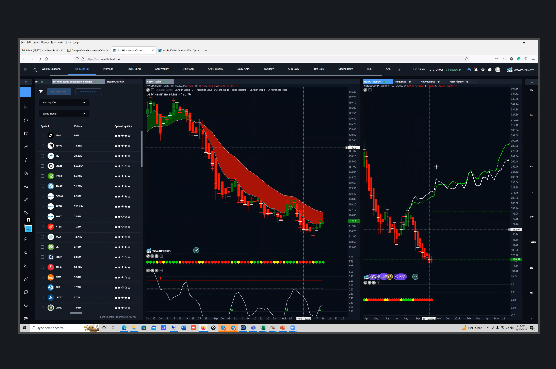556x369 pixels.
Task: Click the grey tab heading the middle chart panel
Action: point(160,82)
